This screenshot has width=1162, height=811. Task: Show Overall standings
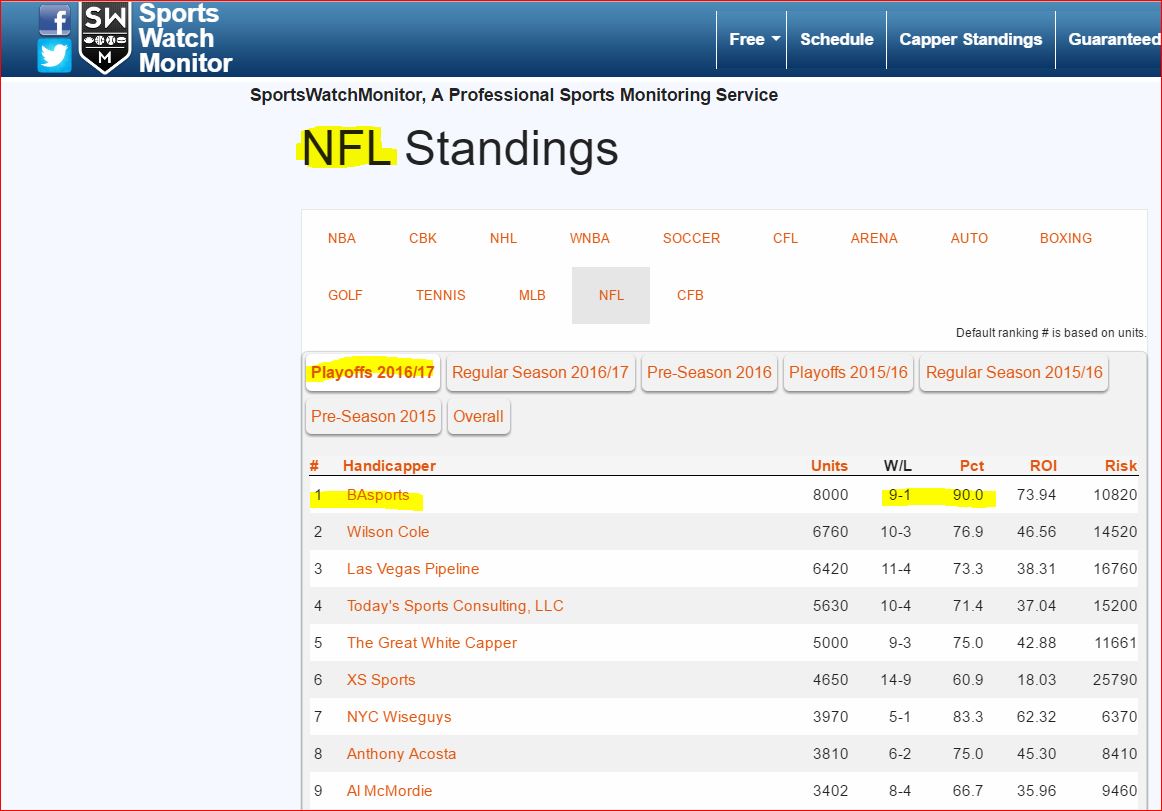479,417
